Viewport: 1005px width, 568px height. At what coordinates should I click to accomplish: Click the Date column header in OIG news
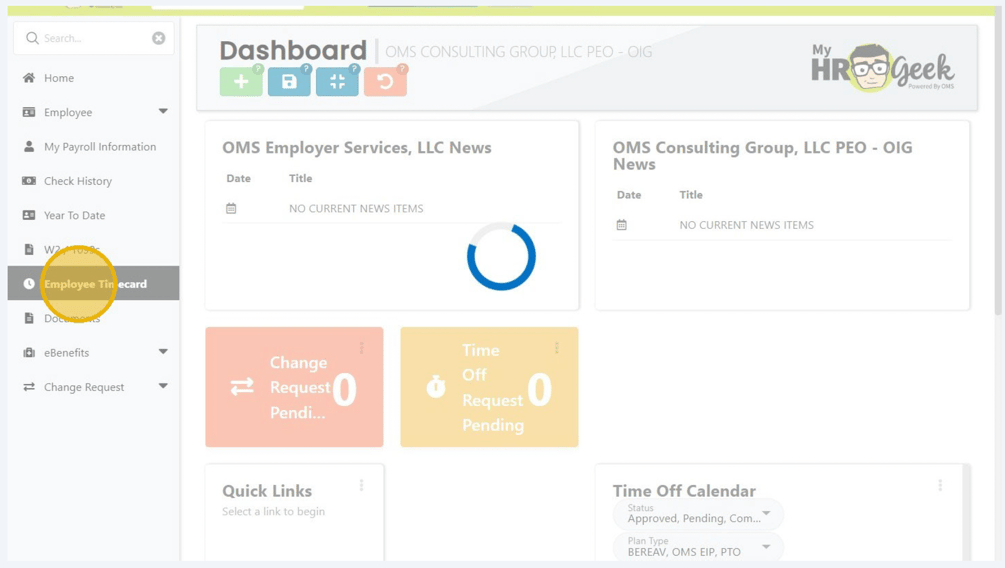point(629,195)
